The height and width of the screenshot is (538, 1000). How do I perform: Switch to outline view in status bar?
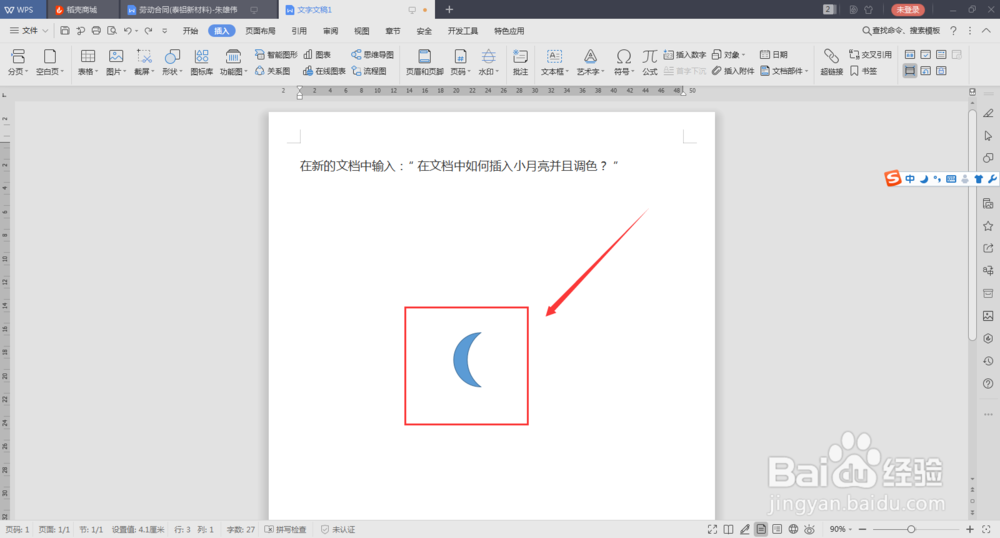click(777, 529)
